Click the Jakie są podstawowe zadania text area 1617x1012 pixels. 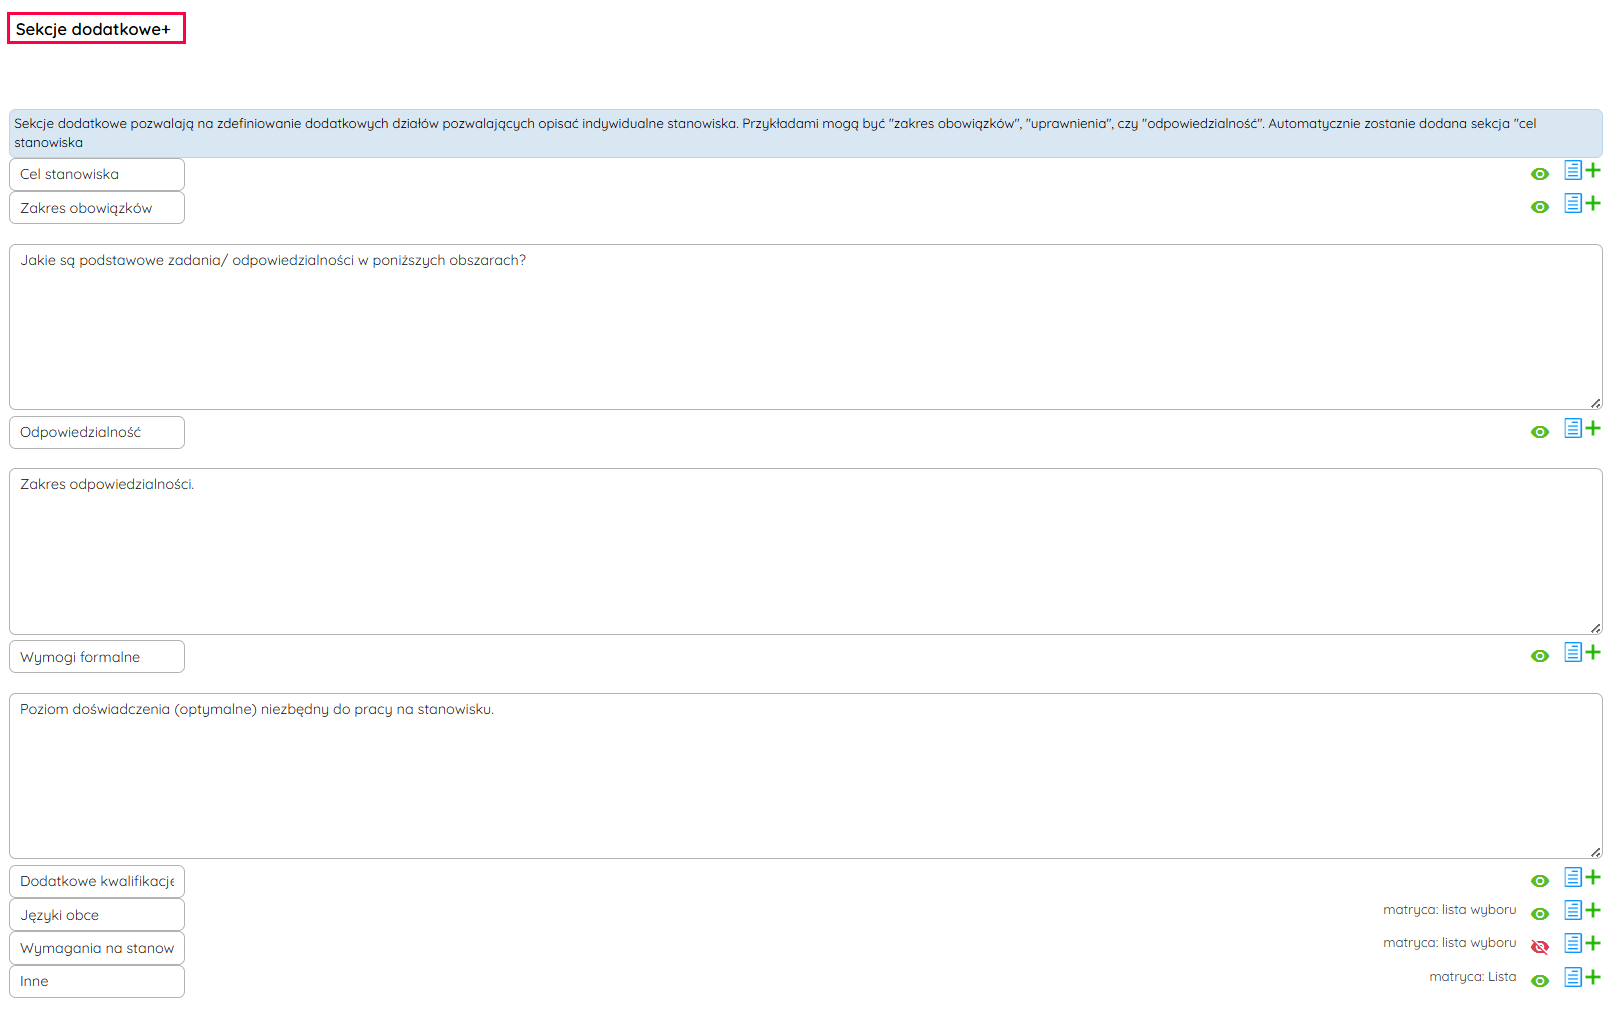coord(805,327)
